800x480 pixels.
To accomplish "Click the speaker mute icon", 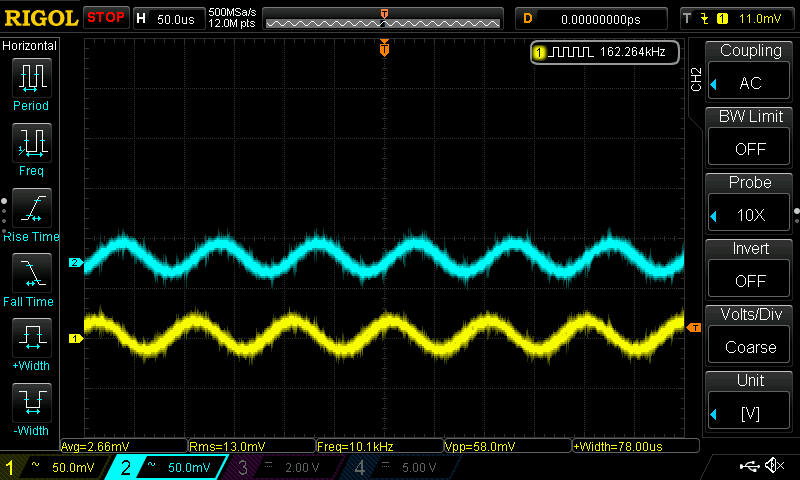I will [773, 466].
